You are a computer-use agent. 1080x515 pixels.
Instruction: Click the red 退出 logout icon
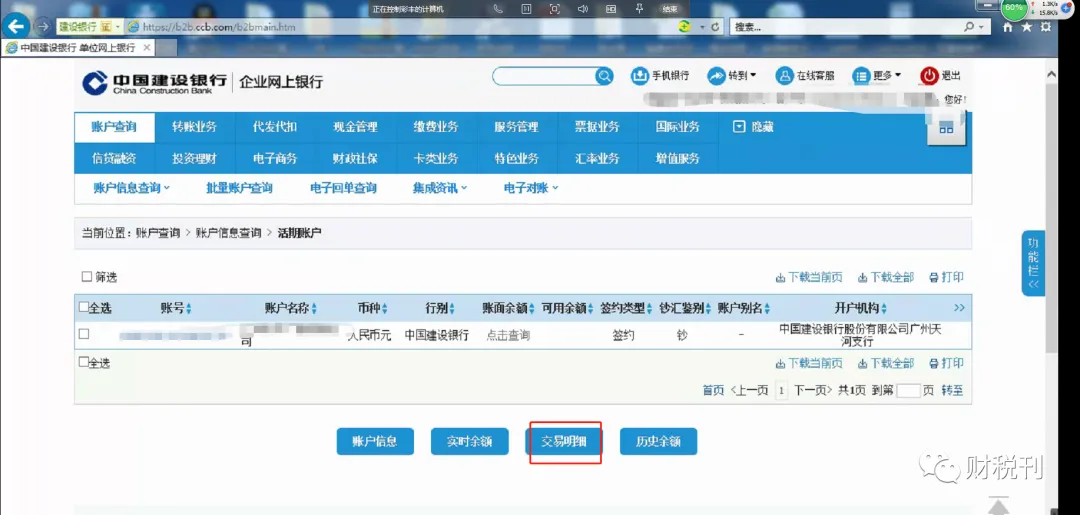click(x=930, y=76)
